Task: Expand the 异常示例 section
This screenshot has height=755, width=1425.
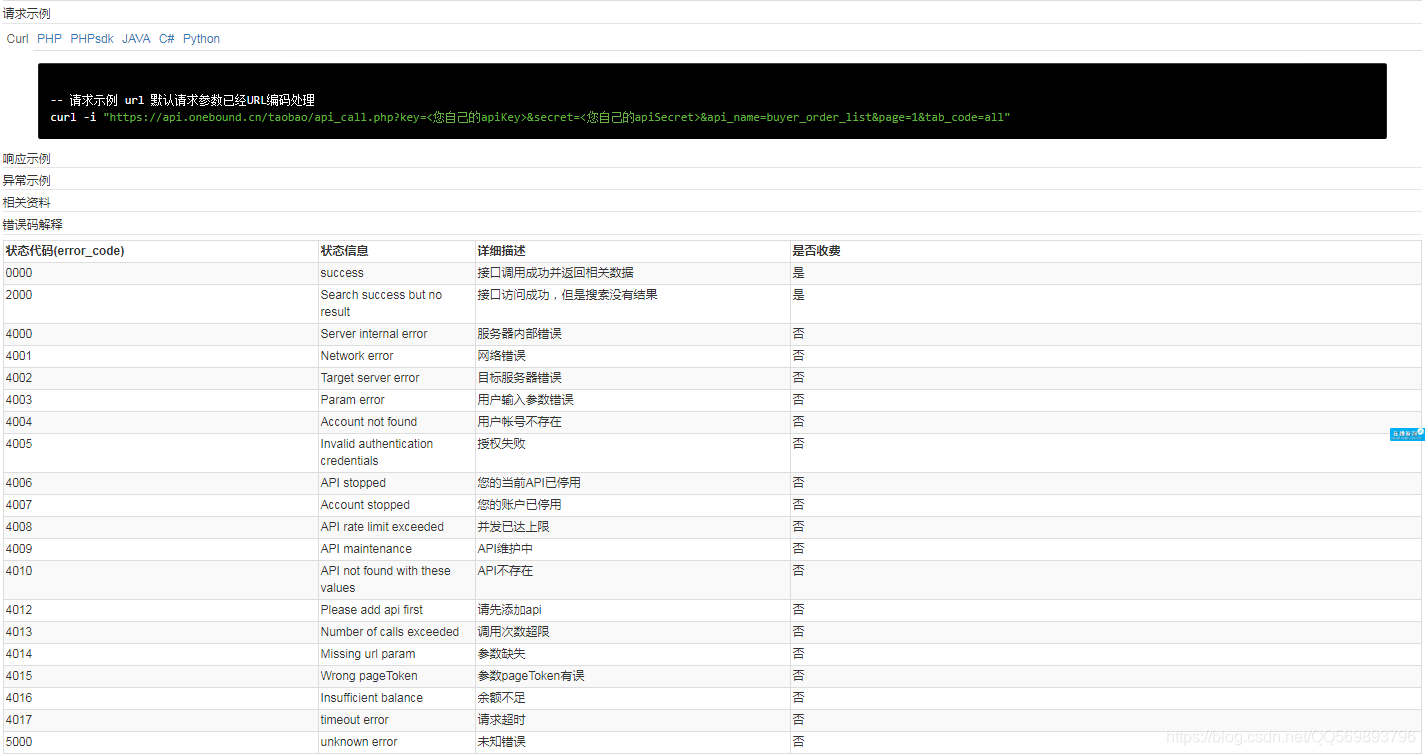Action: click(27, 181)
